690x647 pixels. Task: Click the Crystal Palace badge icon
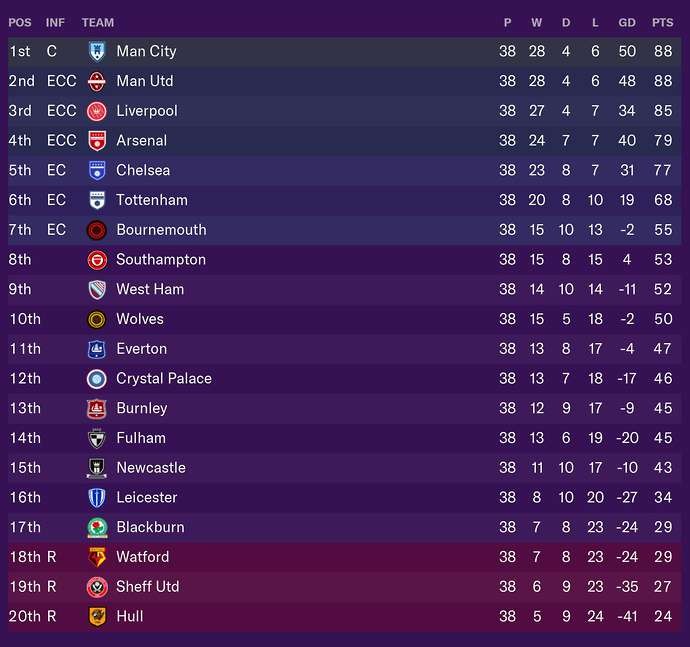(97, 379)
